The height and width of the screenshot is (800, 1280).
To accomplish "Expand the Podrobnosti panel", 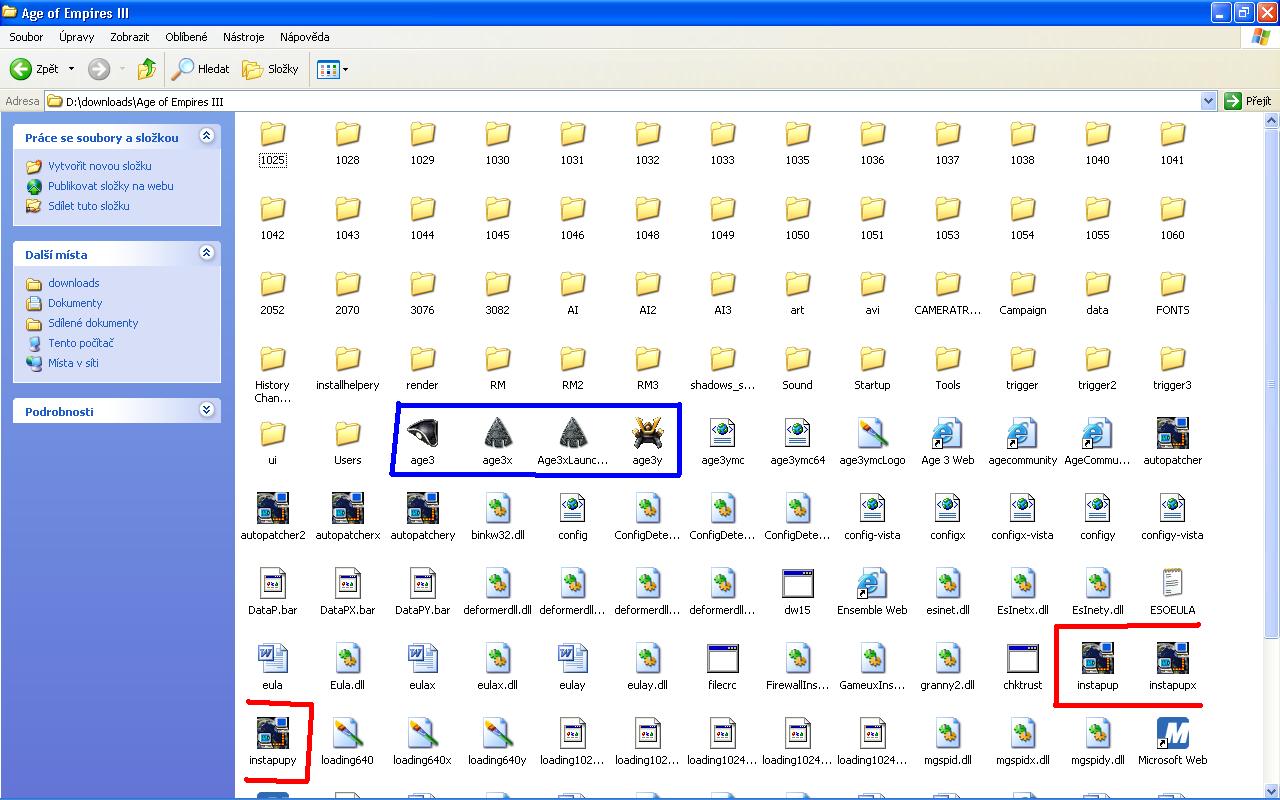I will (206, 410).
